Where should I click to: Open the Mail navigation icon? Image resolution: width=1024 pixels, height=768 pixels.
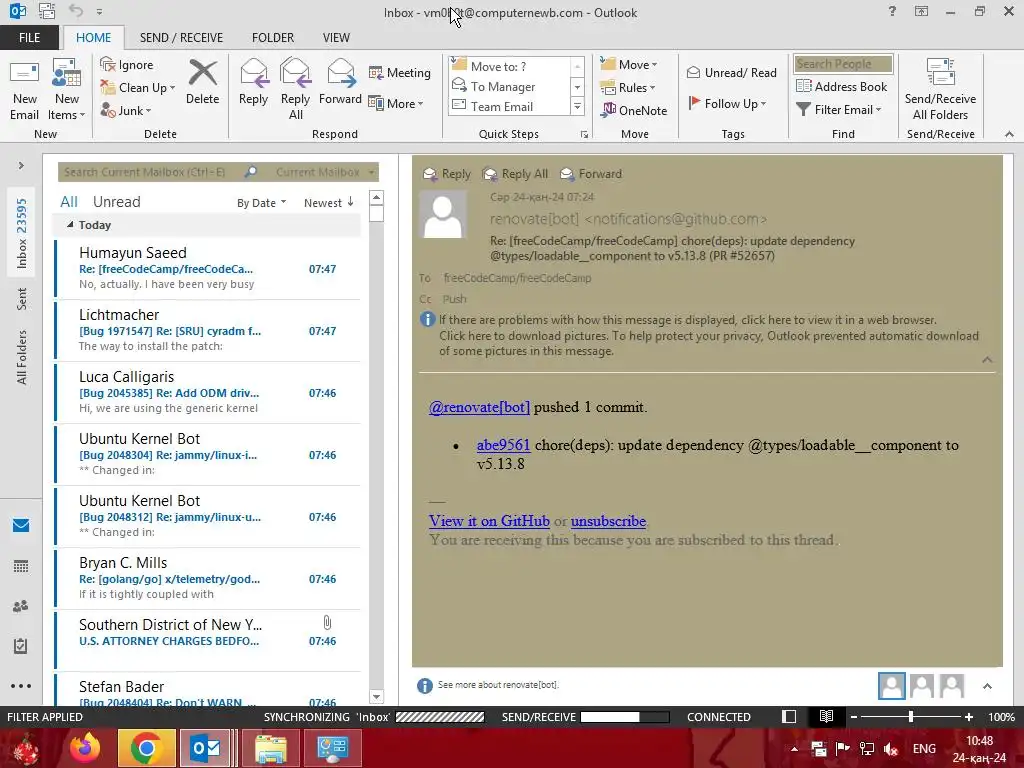click(x=21, y=526)
